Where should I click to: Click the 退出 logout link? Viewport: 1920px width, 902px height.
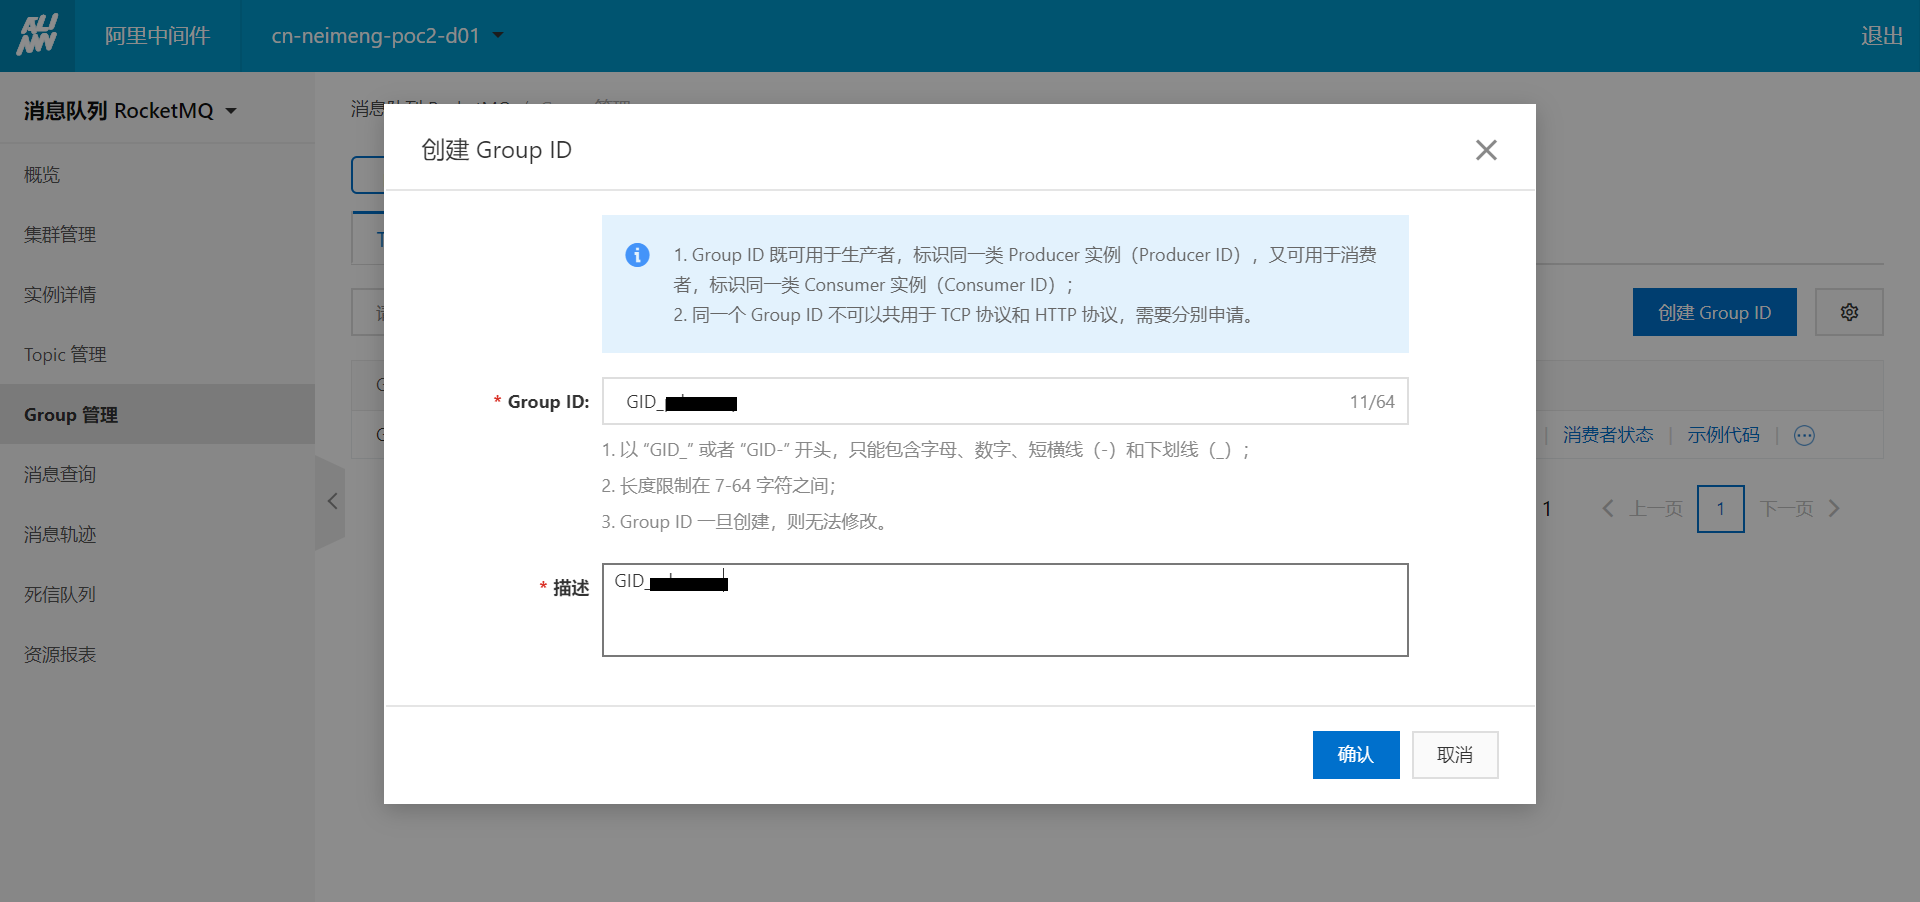pos(1881,36)
